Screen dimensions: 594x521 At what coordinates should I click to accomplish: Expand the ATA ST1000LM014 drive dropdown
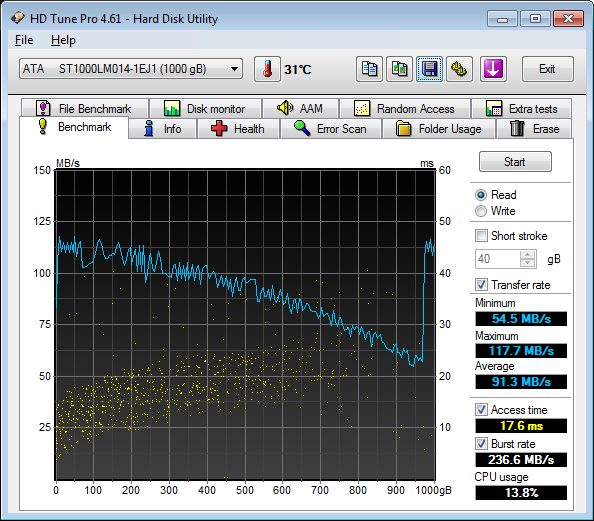131,69
